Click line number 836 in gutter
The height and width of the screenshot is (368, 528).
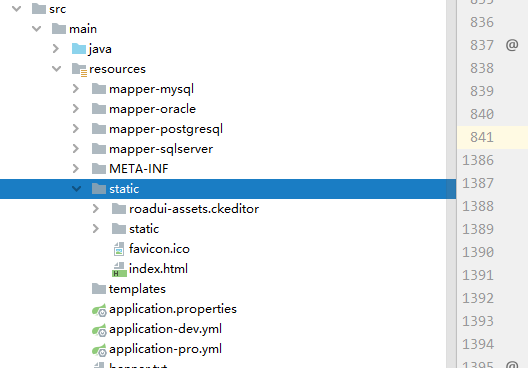[x=482, y=22]
